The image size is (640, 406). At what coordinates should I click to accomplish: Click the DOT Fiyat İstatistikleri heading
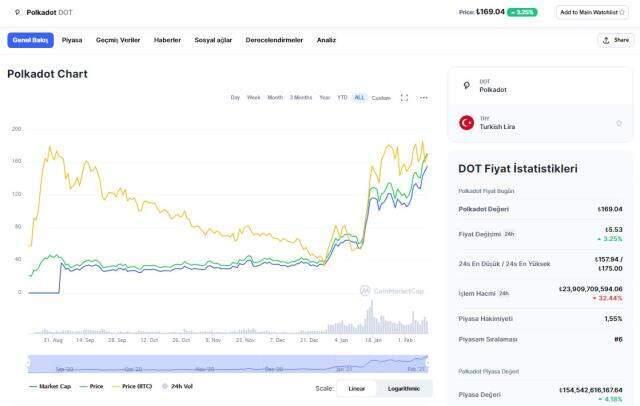click(x=518, y=169)
